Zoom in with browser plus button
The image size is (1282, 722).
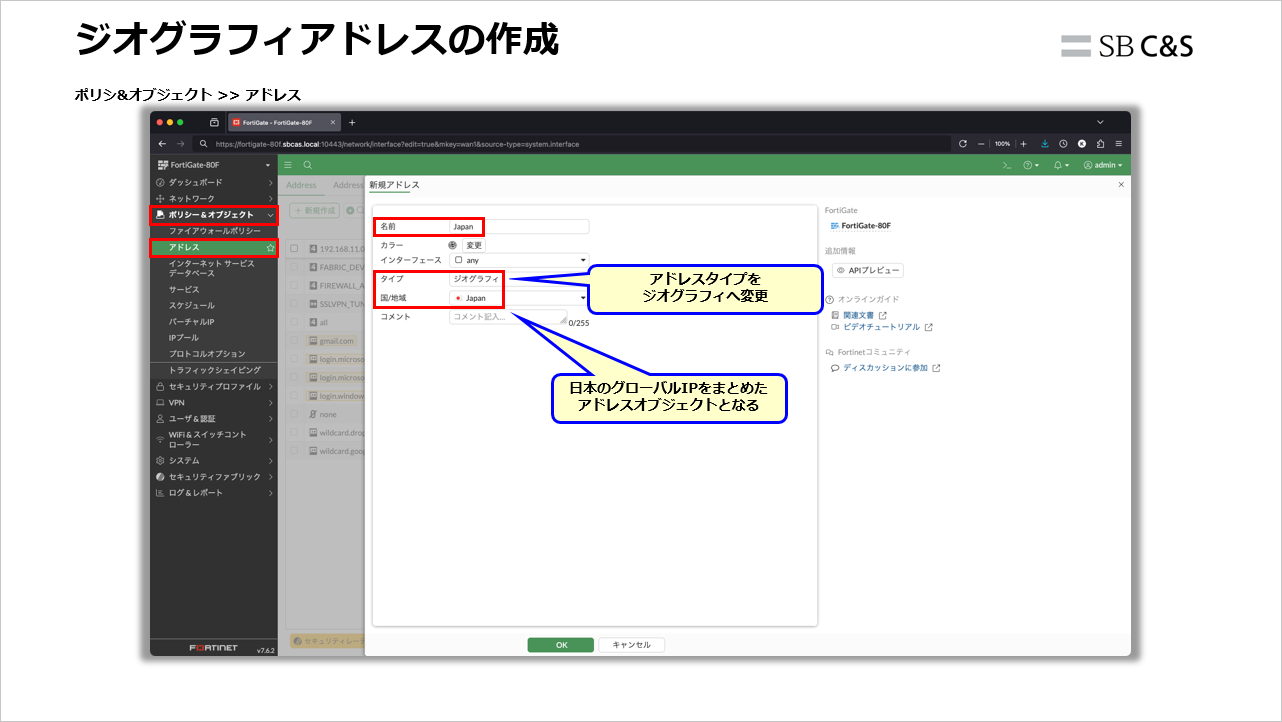coord(1023,143)
